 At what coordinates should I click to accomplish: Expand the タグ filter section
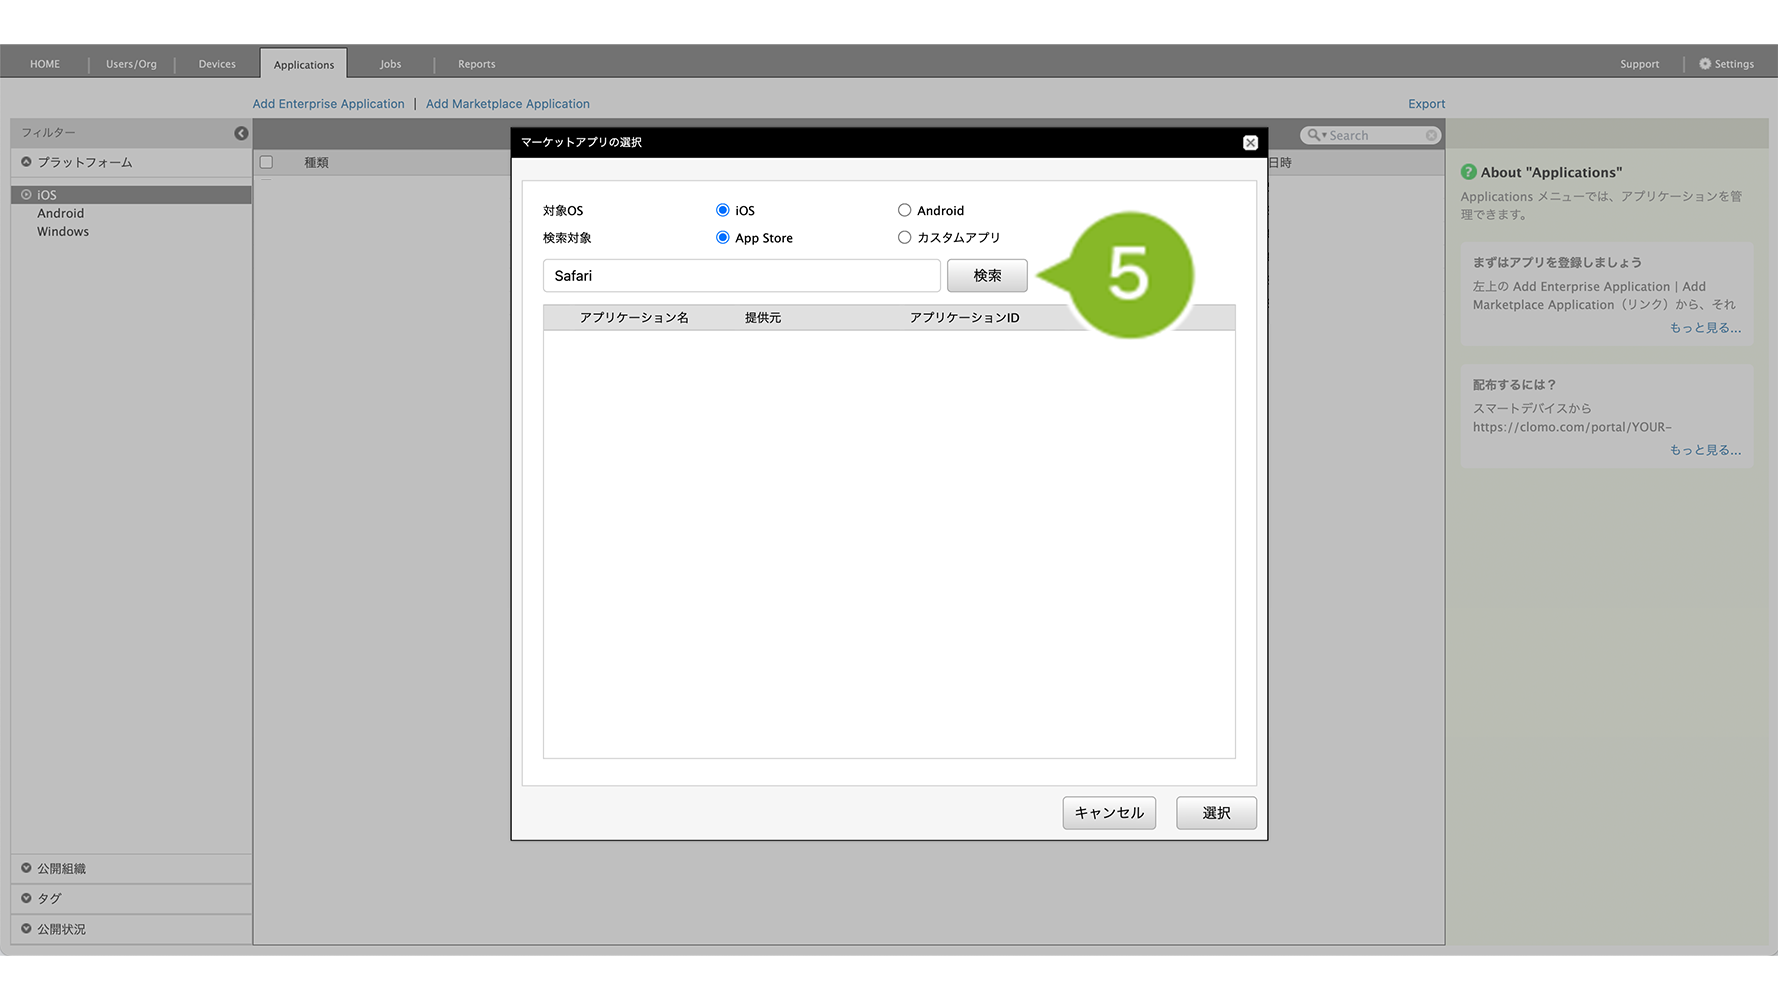click(x=27, y=898)
